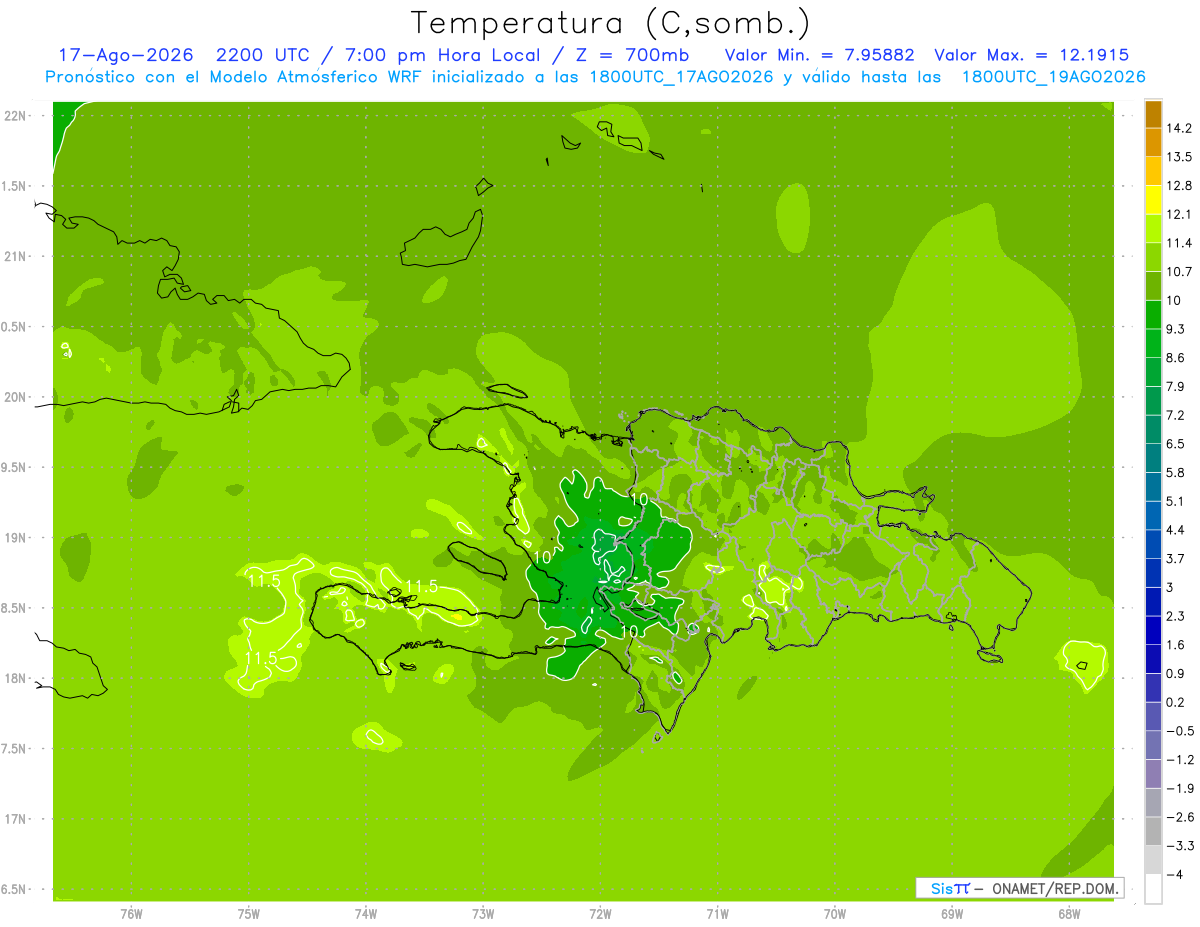Click the '21N' latitude label
Screen dimensions: 1200x927
click(16, 257)
